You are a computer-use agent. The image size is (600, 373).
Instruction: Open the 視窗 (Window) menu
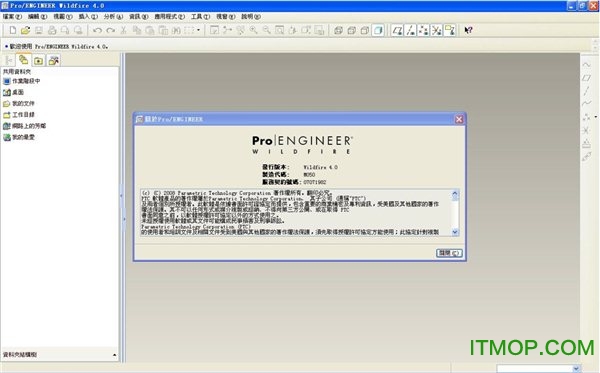[x=225, y=16]
